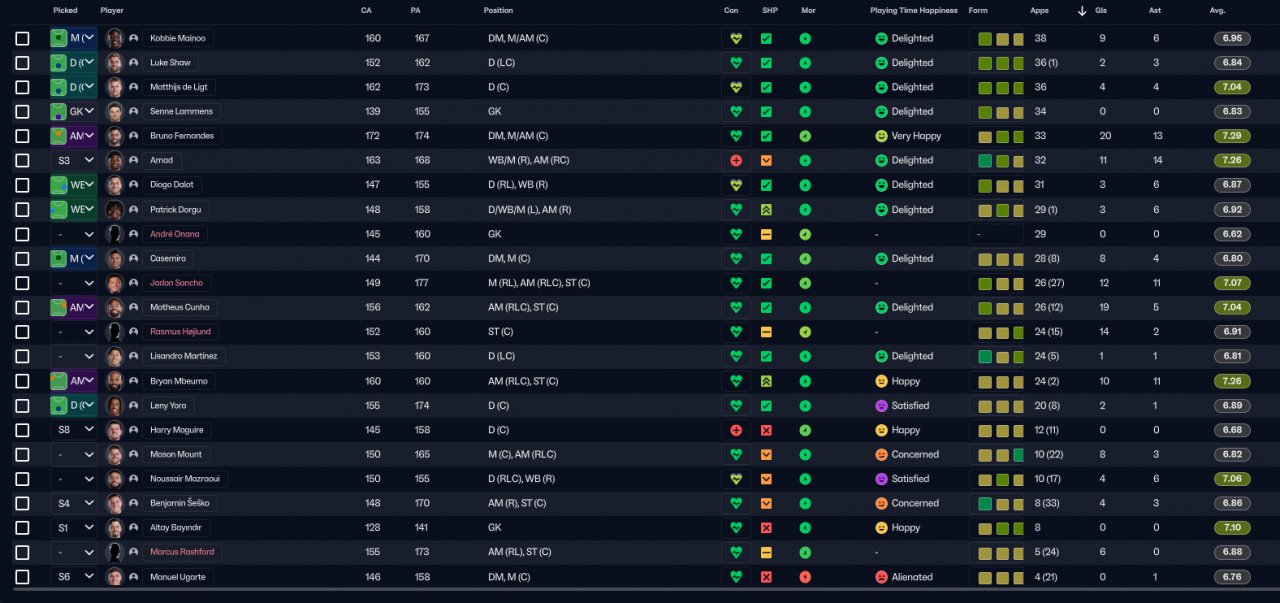Open Casemiro's player name button

point(167,258)
